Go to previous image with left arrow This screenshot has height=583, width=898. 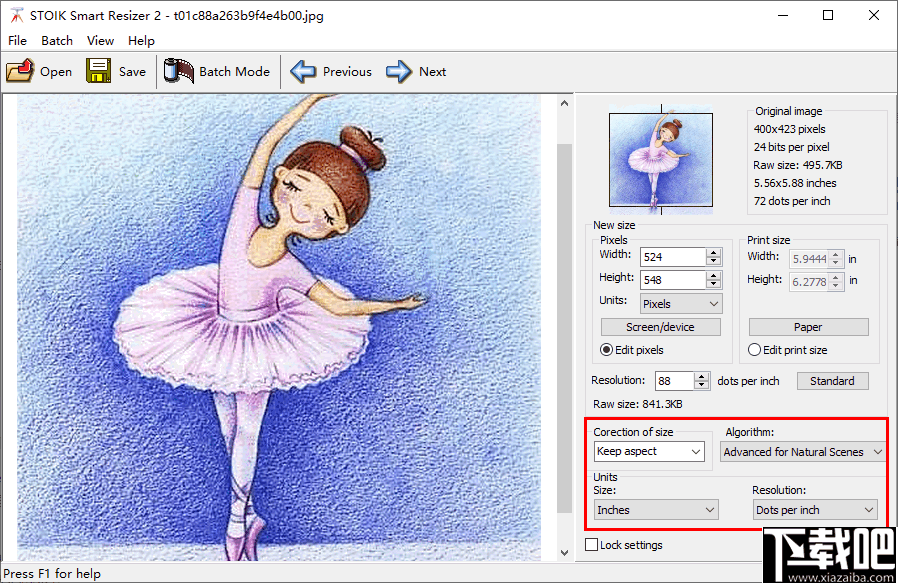click(304, 71)
